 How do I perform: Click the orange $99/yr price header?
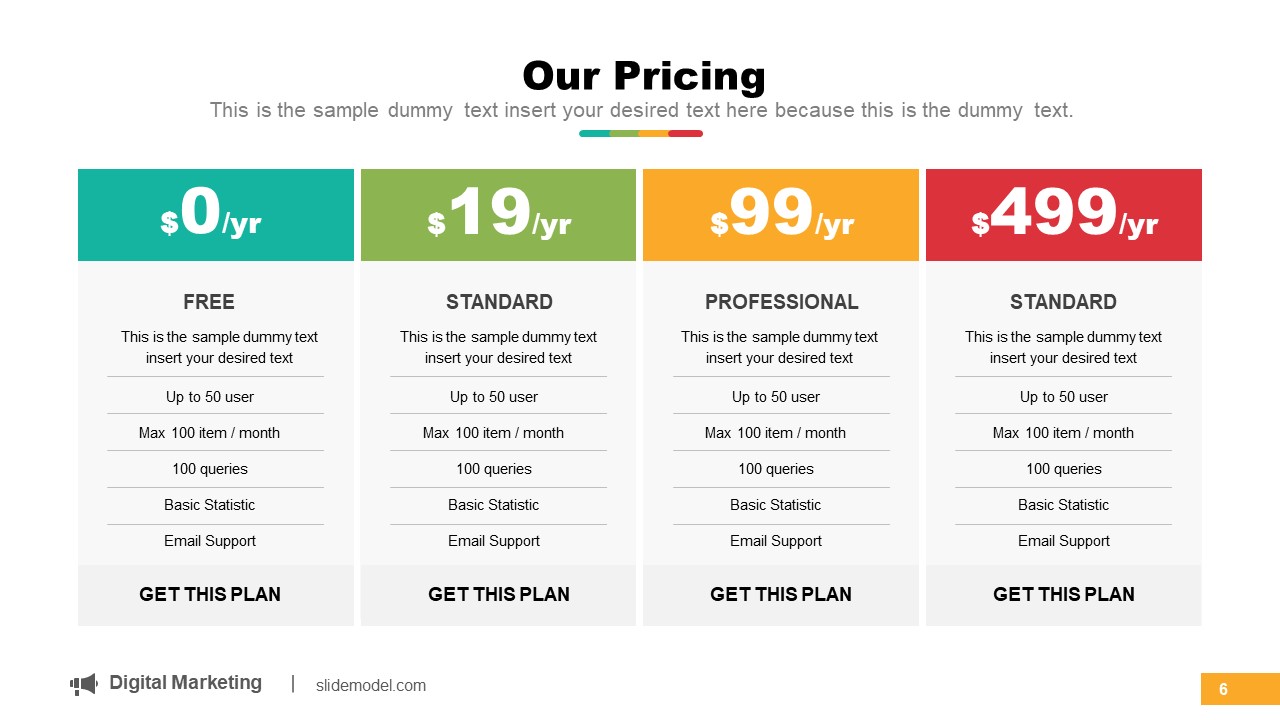781,215
